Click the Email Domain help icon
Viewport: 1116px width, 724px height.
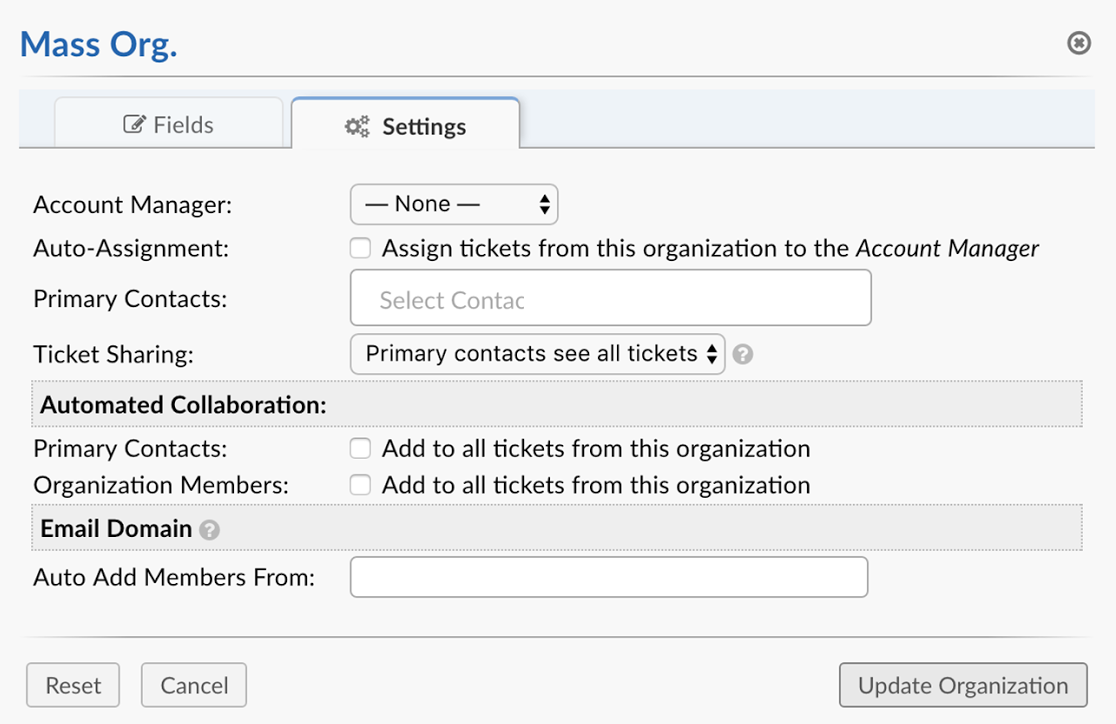[210, 528]
